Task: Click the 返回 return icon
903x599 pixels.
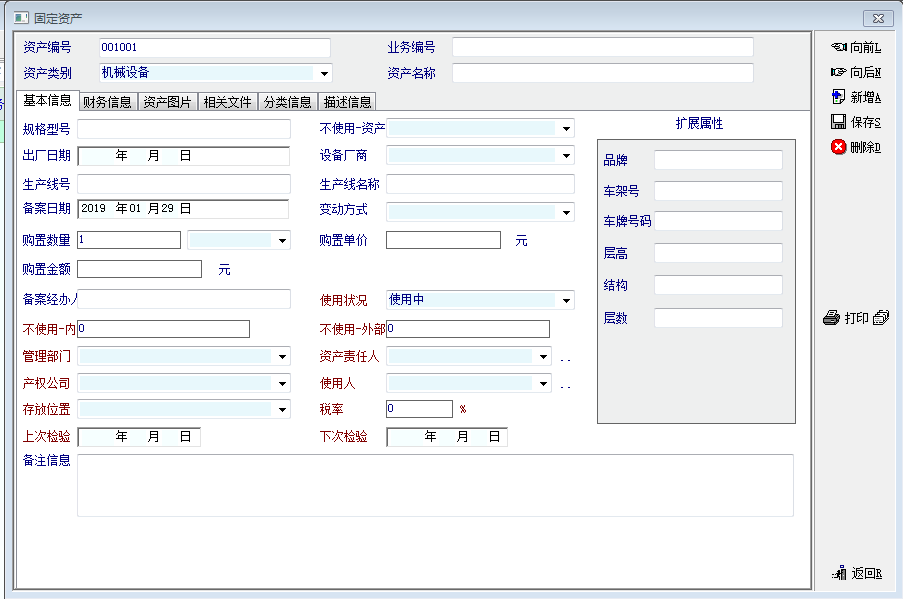Action: (x=839, y=573)
